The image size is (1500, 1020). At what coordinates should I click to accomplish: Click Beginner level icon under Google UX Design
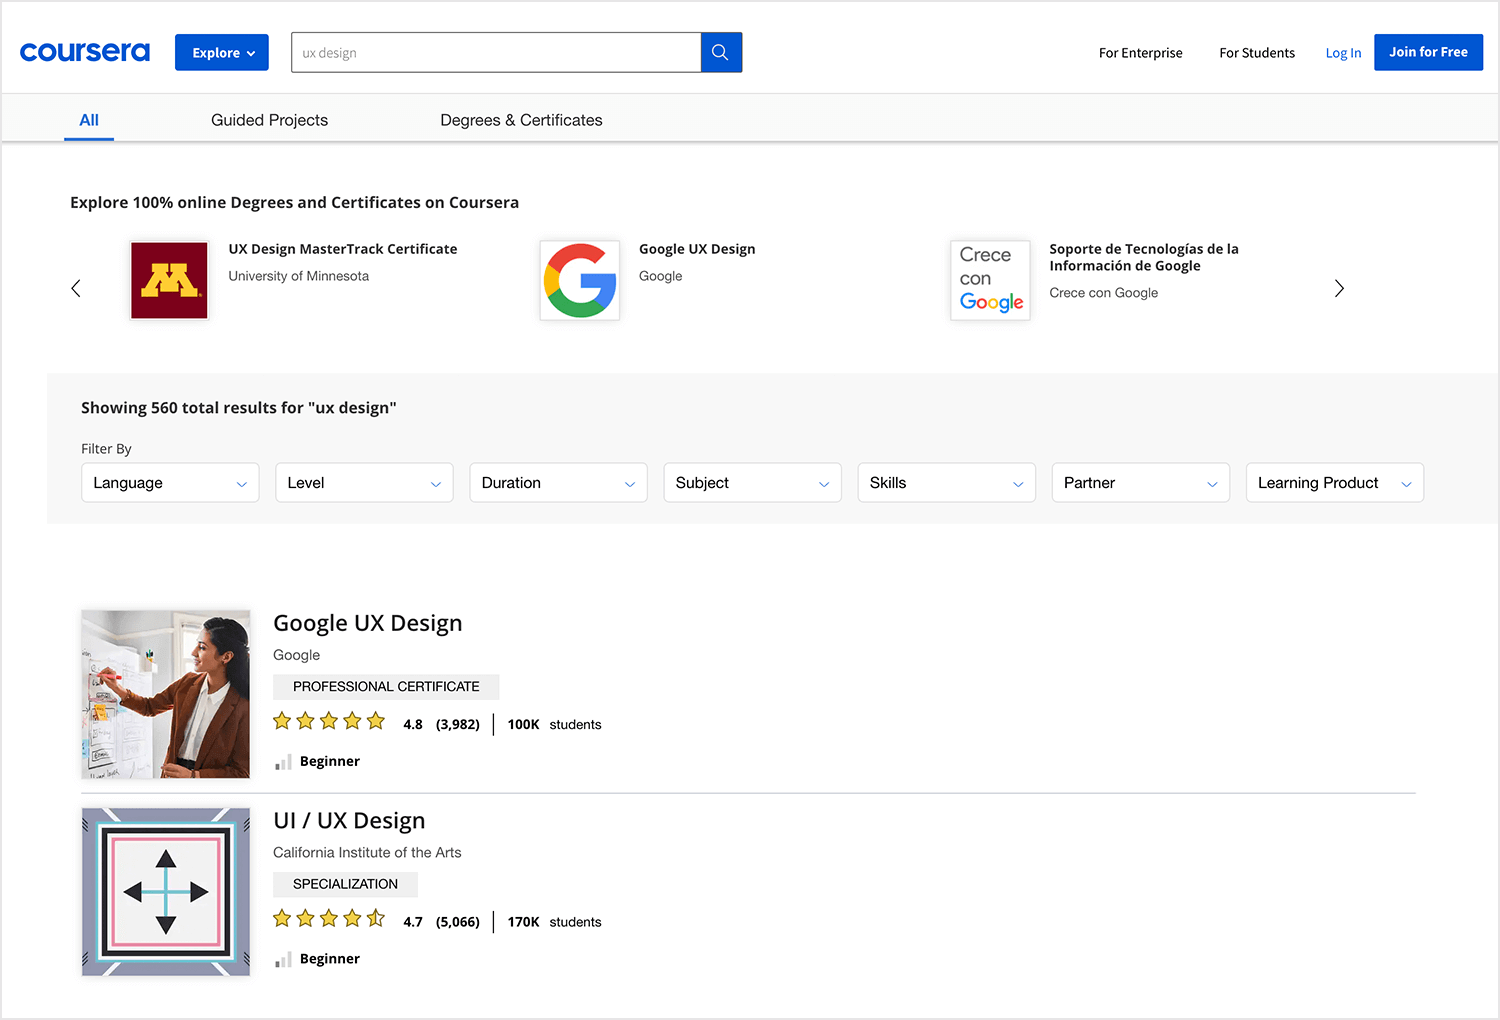coord(283,762)
